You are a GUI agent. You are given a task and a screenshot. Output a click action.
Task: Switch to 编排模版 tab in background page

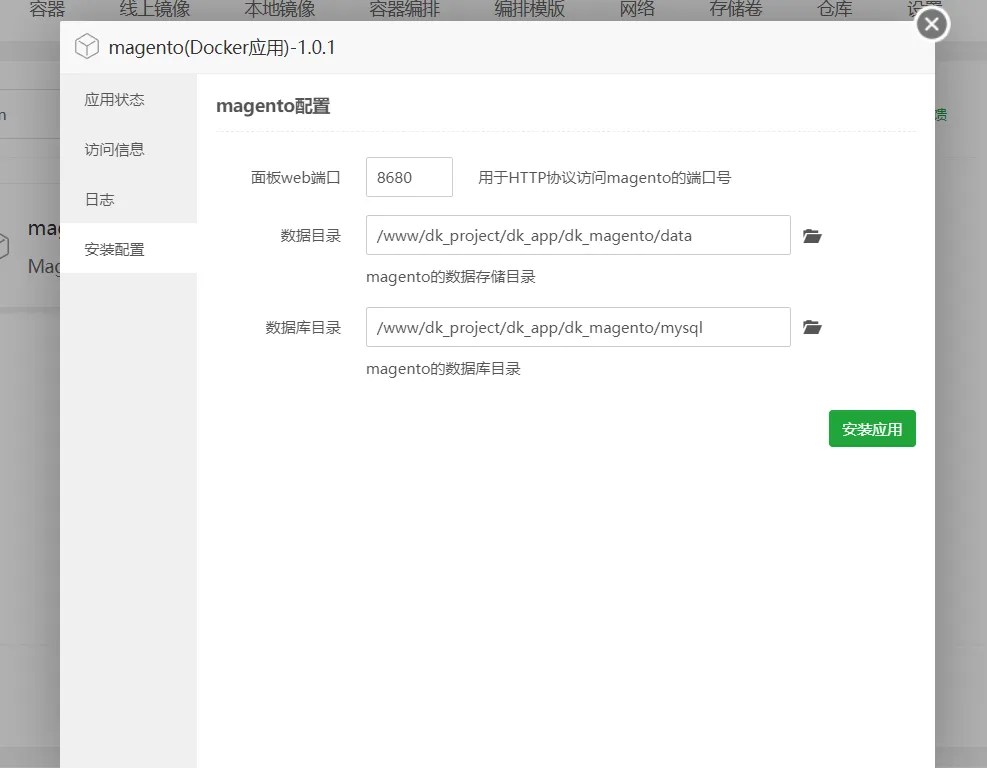pyautogui.click(x=529, y=9)
